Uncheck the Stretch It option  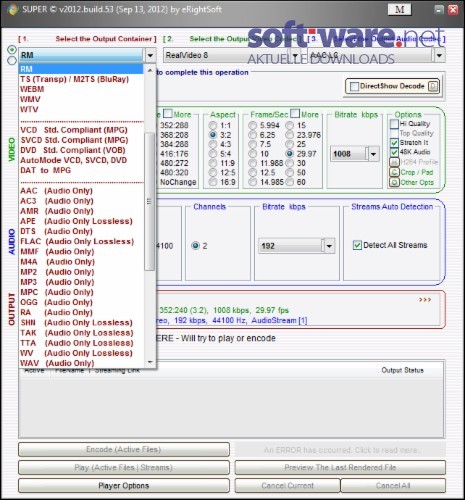pos(394,143)
